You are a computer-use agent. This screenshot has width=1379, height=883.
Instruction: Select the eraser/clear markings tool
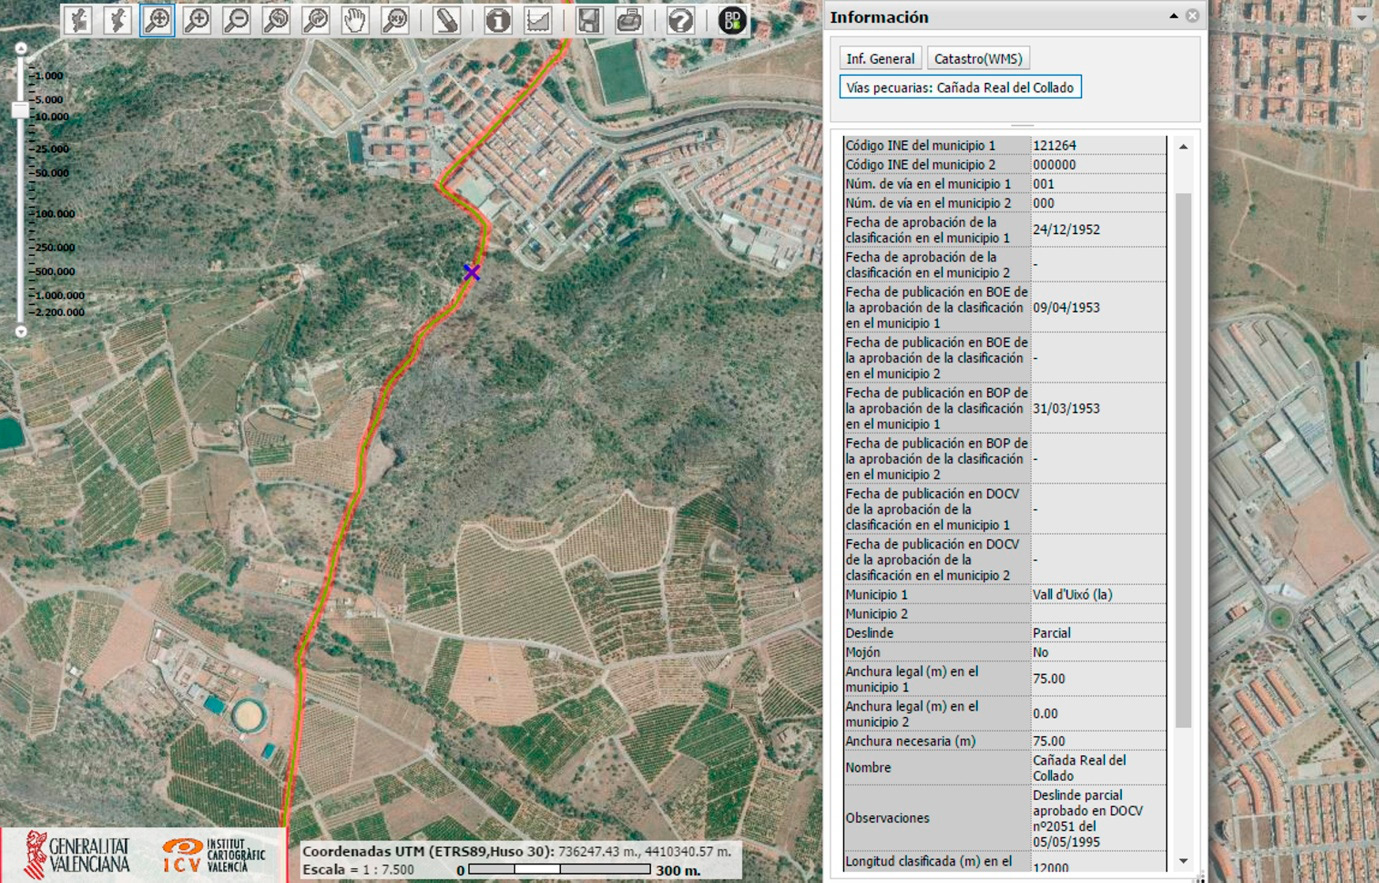(446, 20)
